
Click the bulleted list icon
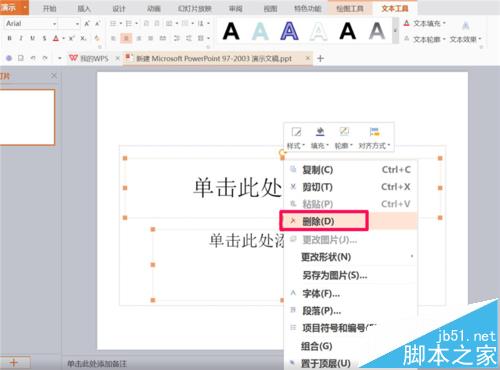113,24
